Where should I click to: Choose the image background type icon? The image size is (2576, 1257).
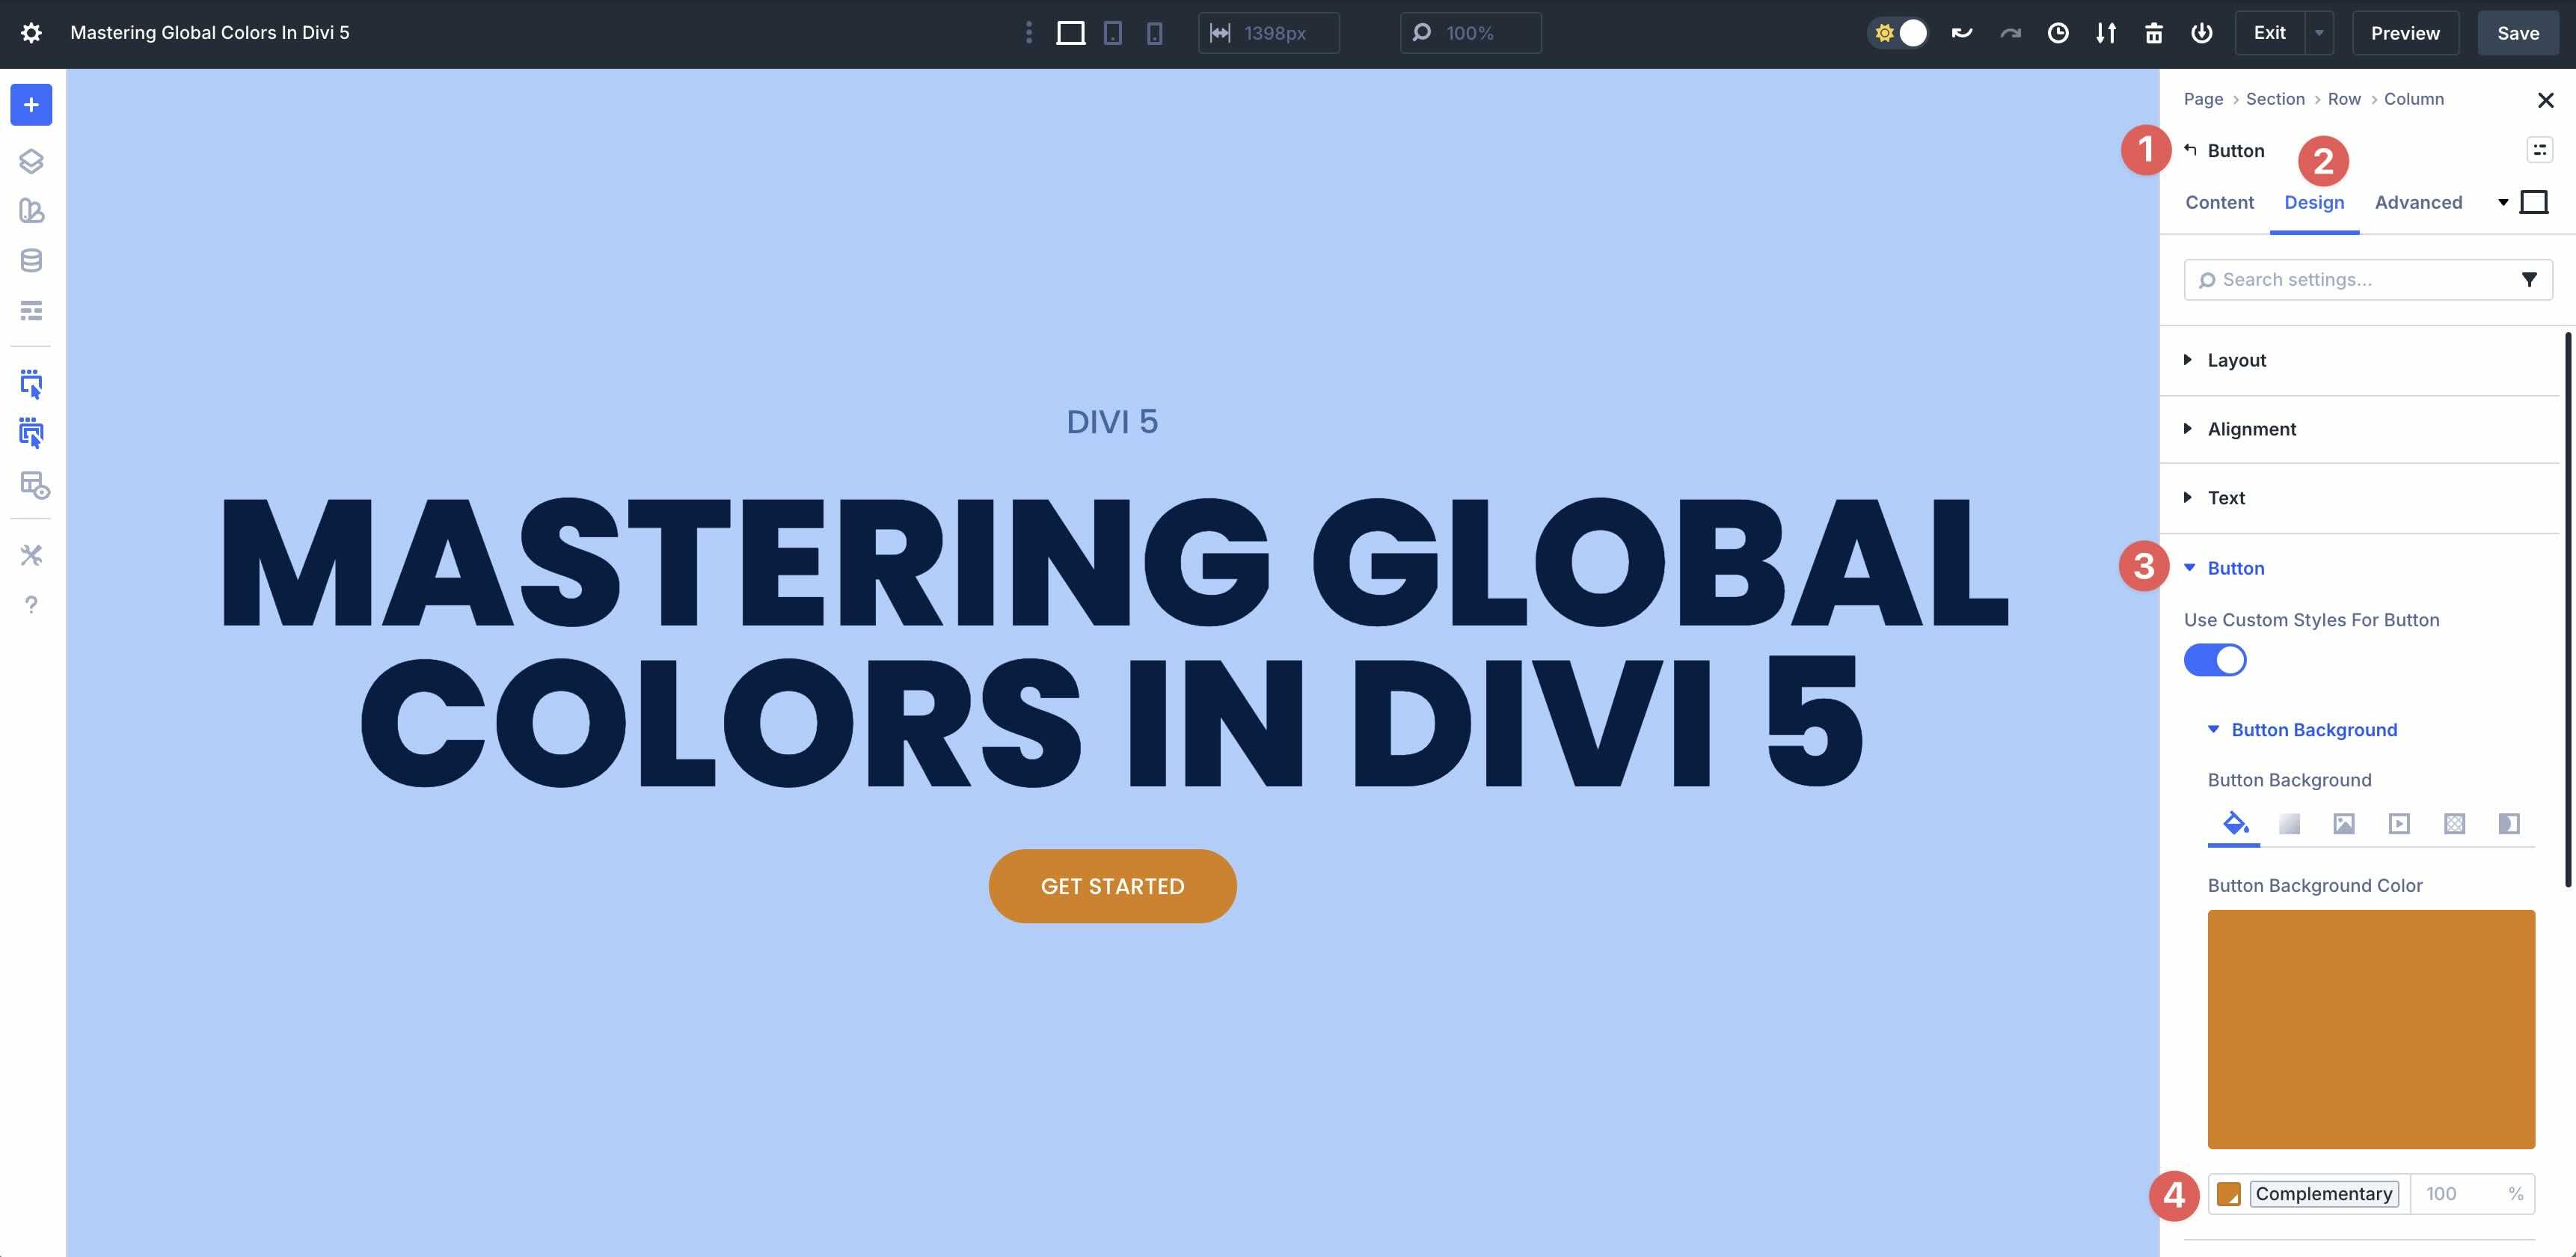click(2344, 823)
